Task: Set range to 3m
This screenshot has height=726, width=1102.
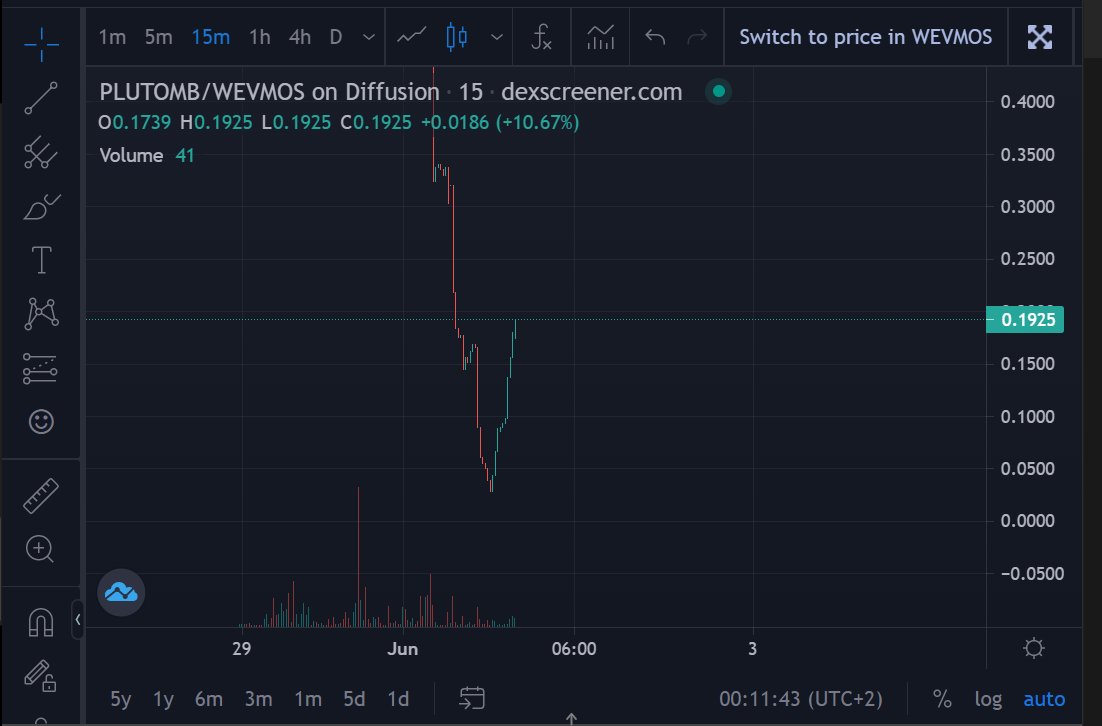Action: click(x=258, y=699)
